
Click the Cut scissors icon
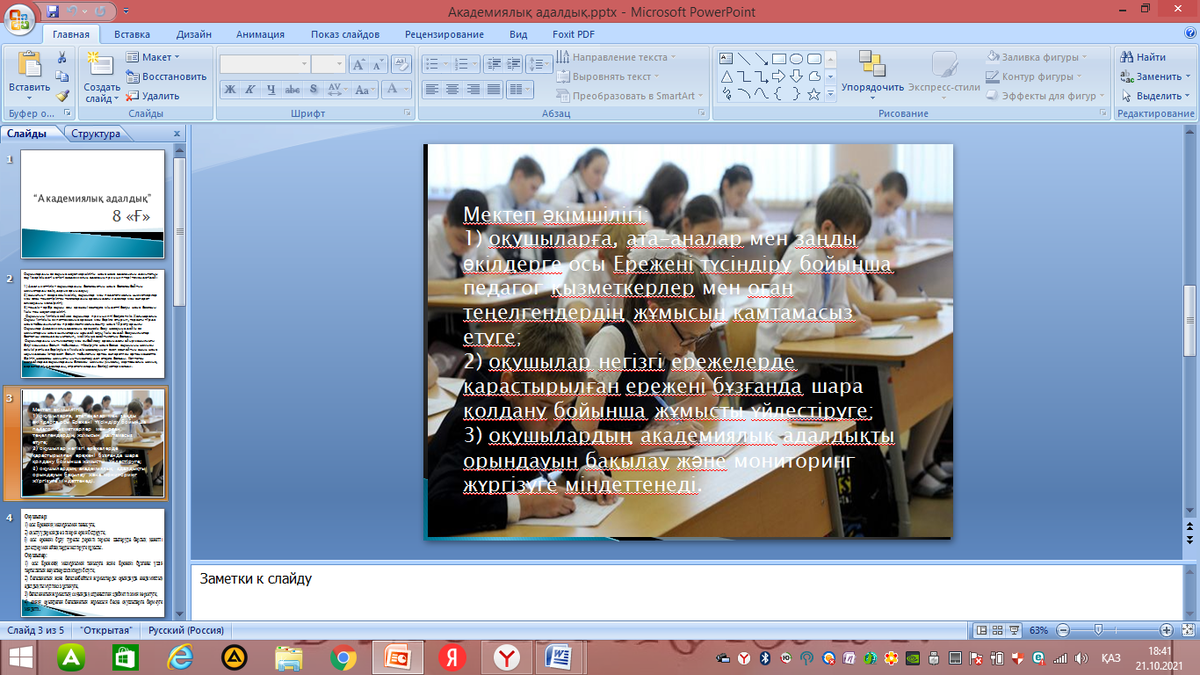click(62, 58)
